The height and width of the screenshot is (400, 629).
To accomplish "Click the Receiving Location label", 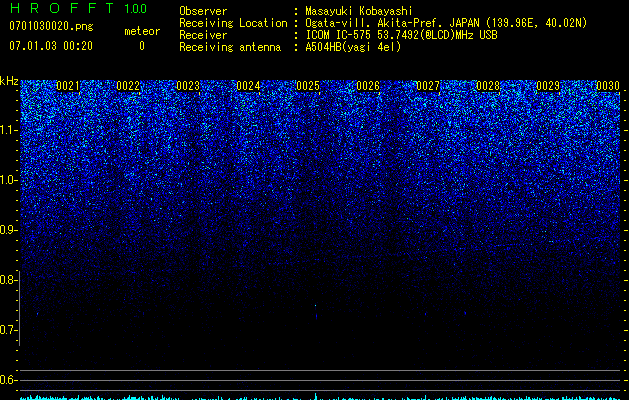I will tap(233, 23).
